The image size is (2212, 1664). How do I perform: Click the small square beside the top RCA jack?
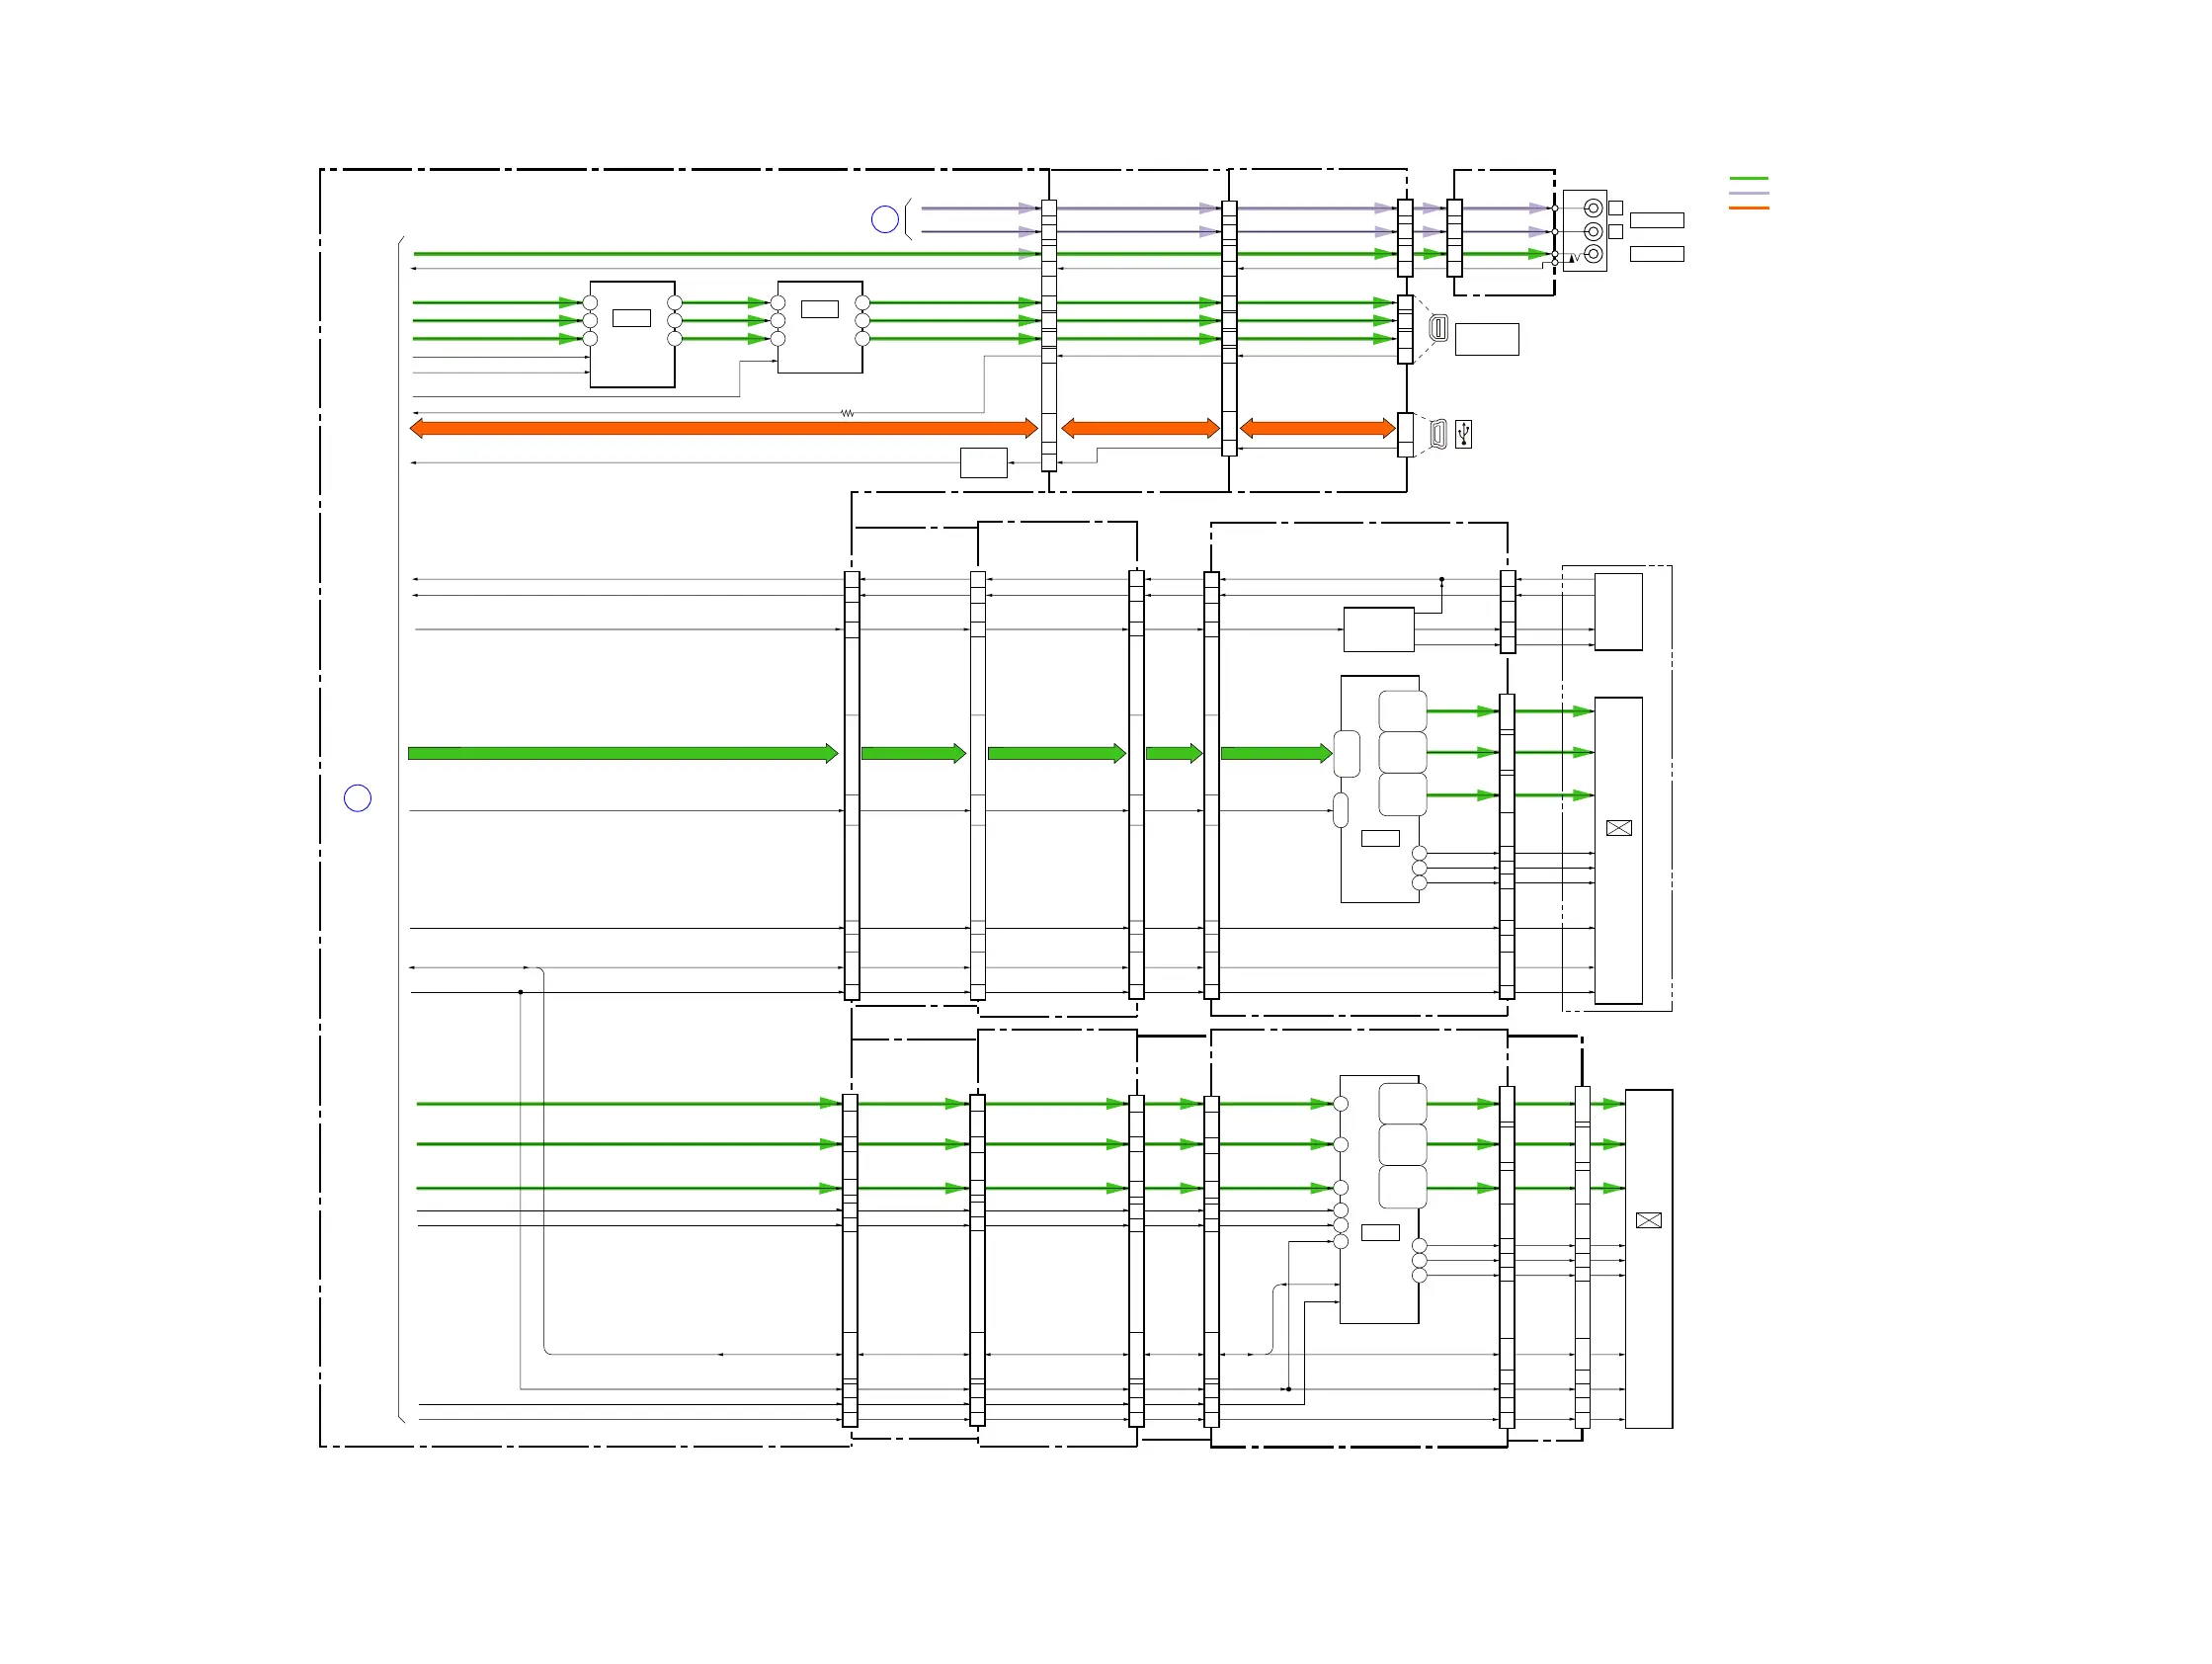[x=1615, y=208]
